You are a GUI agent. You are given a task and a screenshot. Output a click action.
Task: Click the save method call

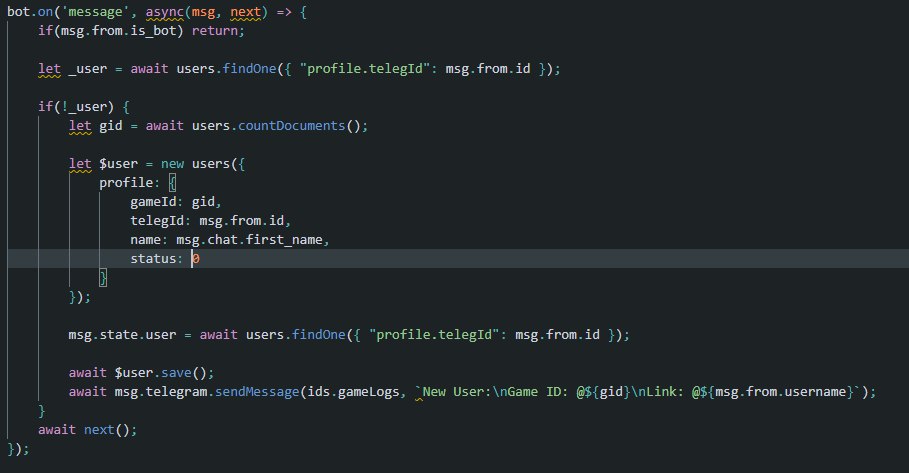(176, 373)
